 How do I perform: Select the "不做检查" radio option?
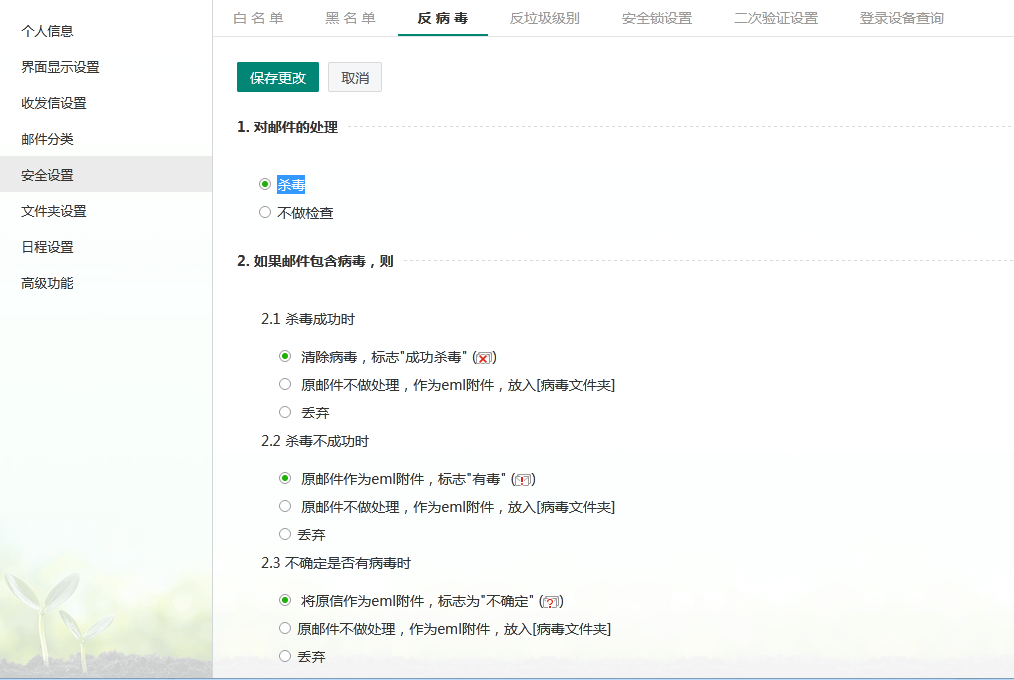click(x=265, y=213)
